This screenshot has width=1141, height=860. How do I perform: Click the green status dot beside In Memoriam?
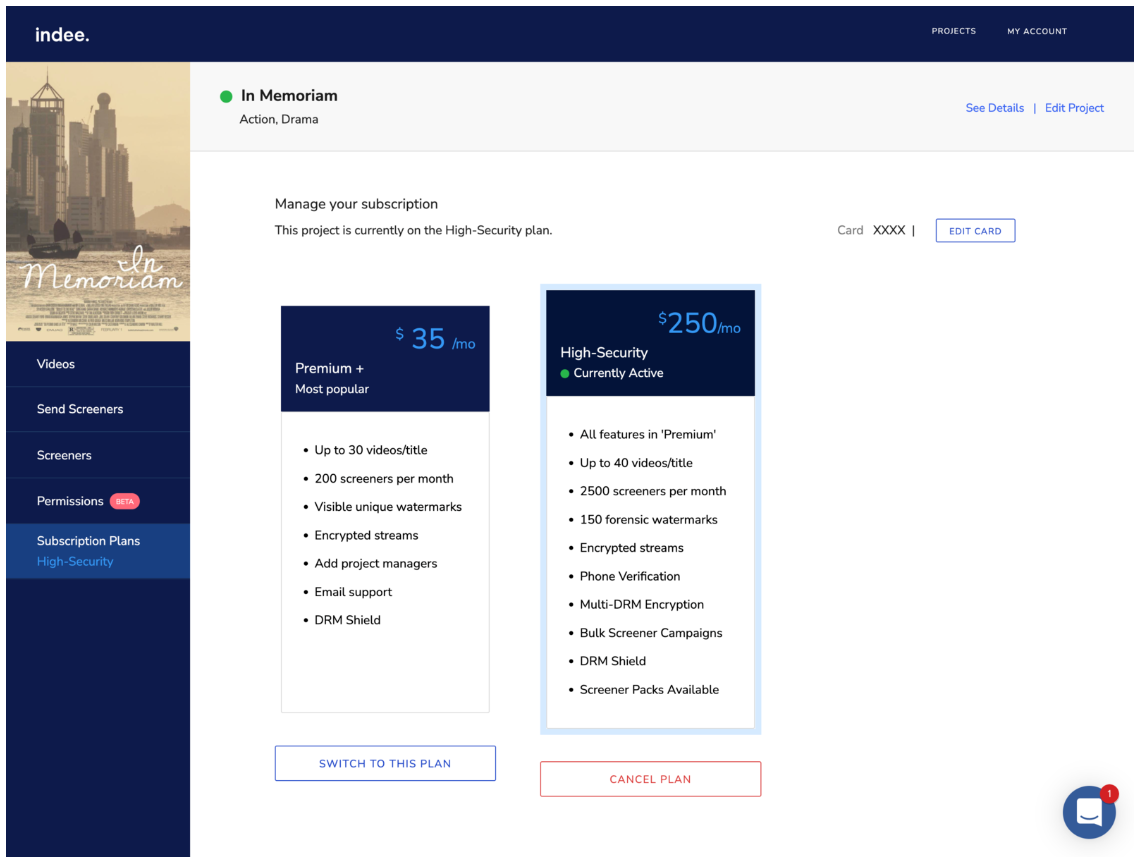coord(226,96)
